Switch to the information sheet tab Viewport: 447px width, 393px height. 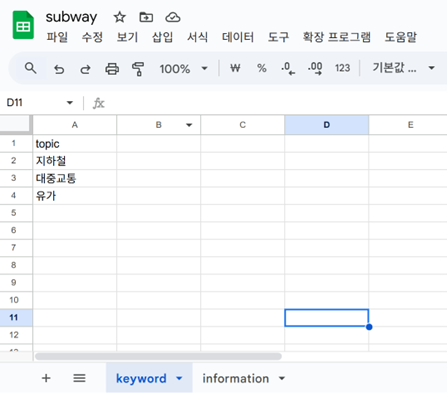pyautogui.click(x=236, y=378)
